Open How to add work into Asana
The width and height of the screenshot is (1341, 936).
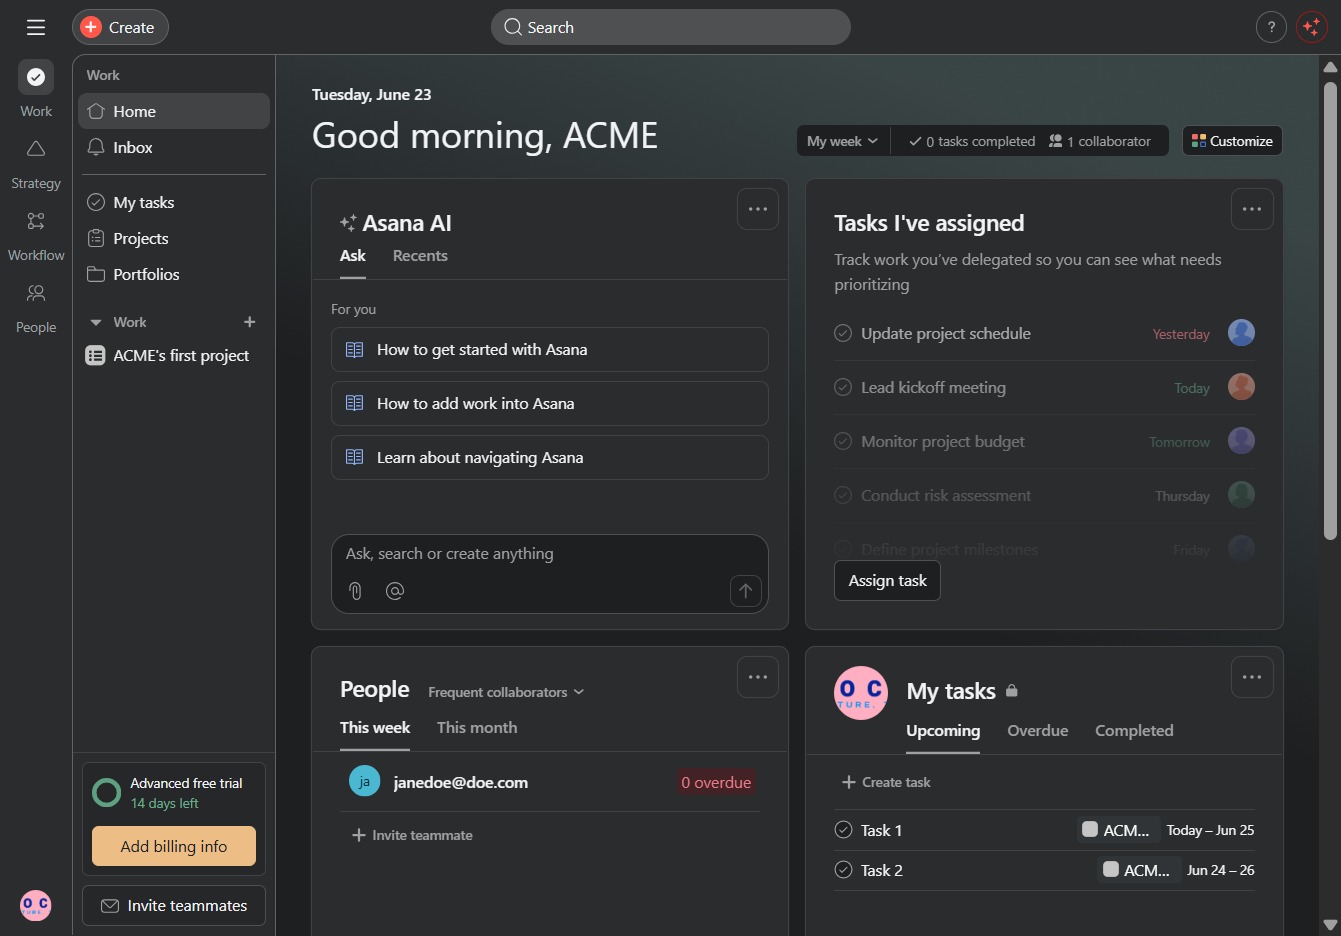[x=550, y=403]
